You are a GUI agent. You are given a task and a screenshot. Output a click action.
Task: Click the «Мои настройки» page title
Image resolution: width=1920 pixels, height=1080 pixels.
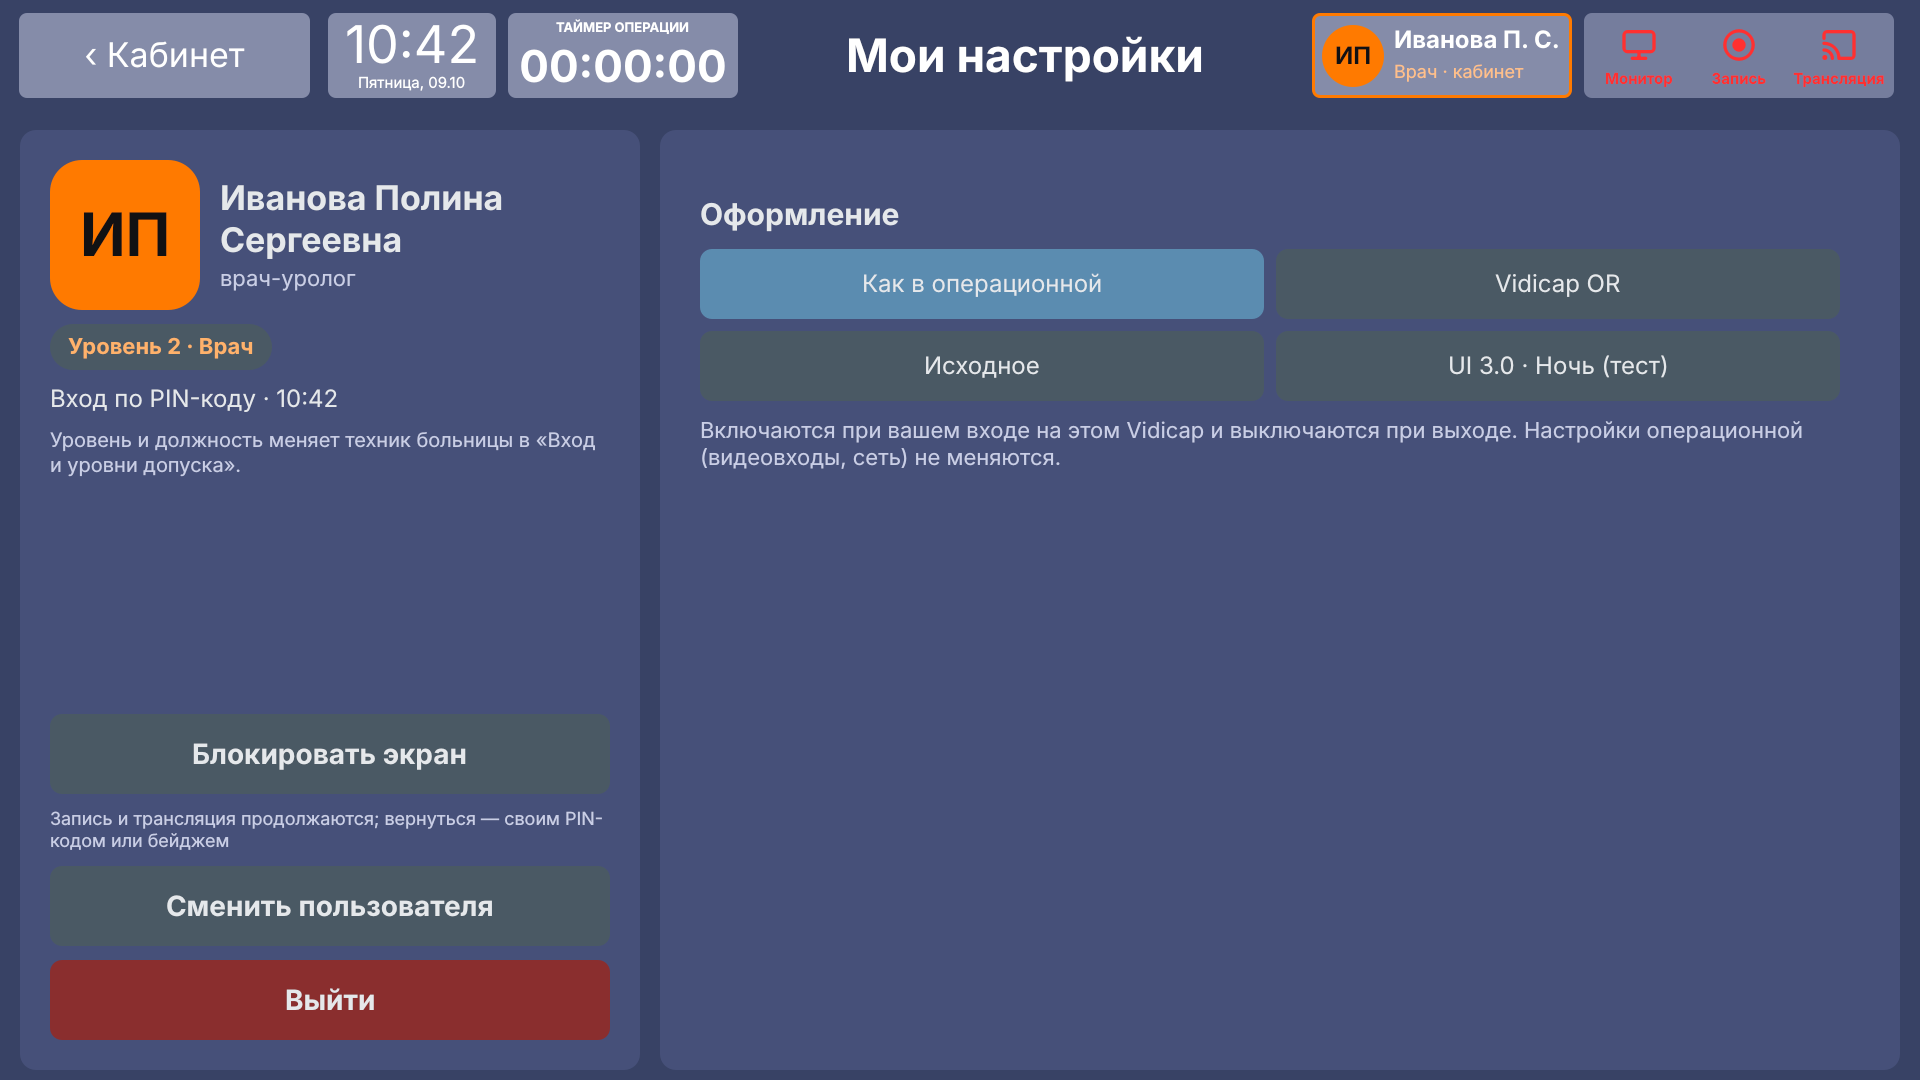pyautogui.click(x=1024, y=56)
